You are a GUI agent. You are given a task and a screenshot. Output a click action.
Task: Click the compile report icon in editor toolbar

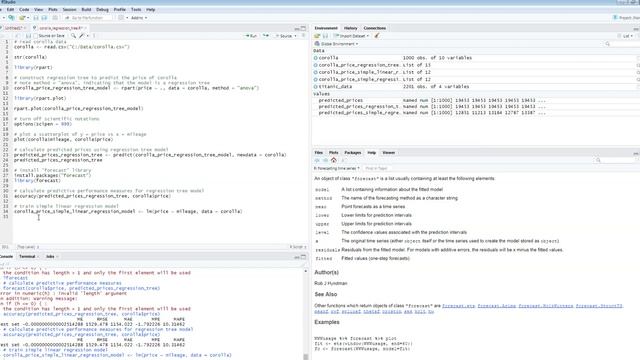pos(94,36)
